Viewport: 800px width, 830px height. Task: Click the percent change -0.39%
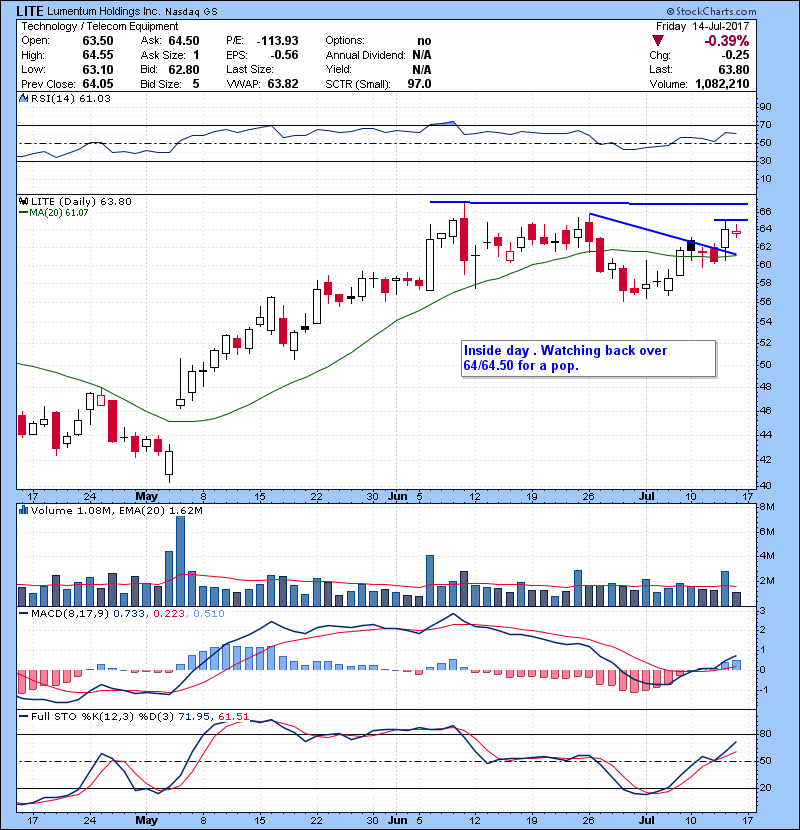click(x=726, y=41)
